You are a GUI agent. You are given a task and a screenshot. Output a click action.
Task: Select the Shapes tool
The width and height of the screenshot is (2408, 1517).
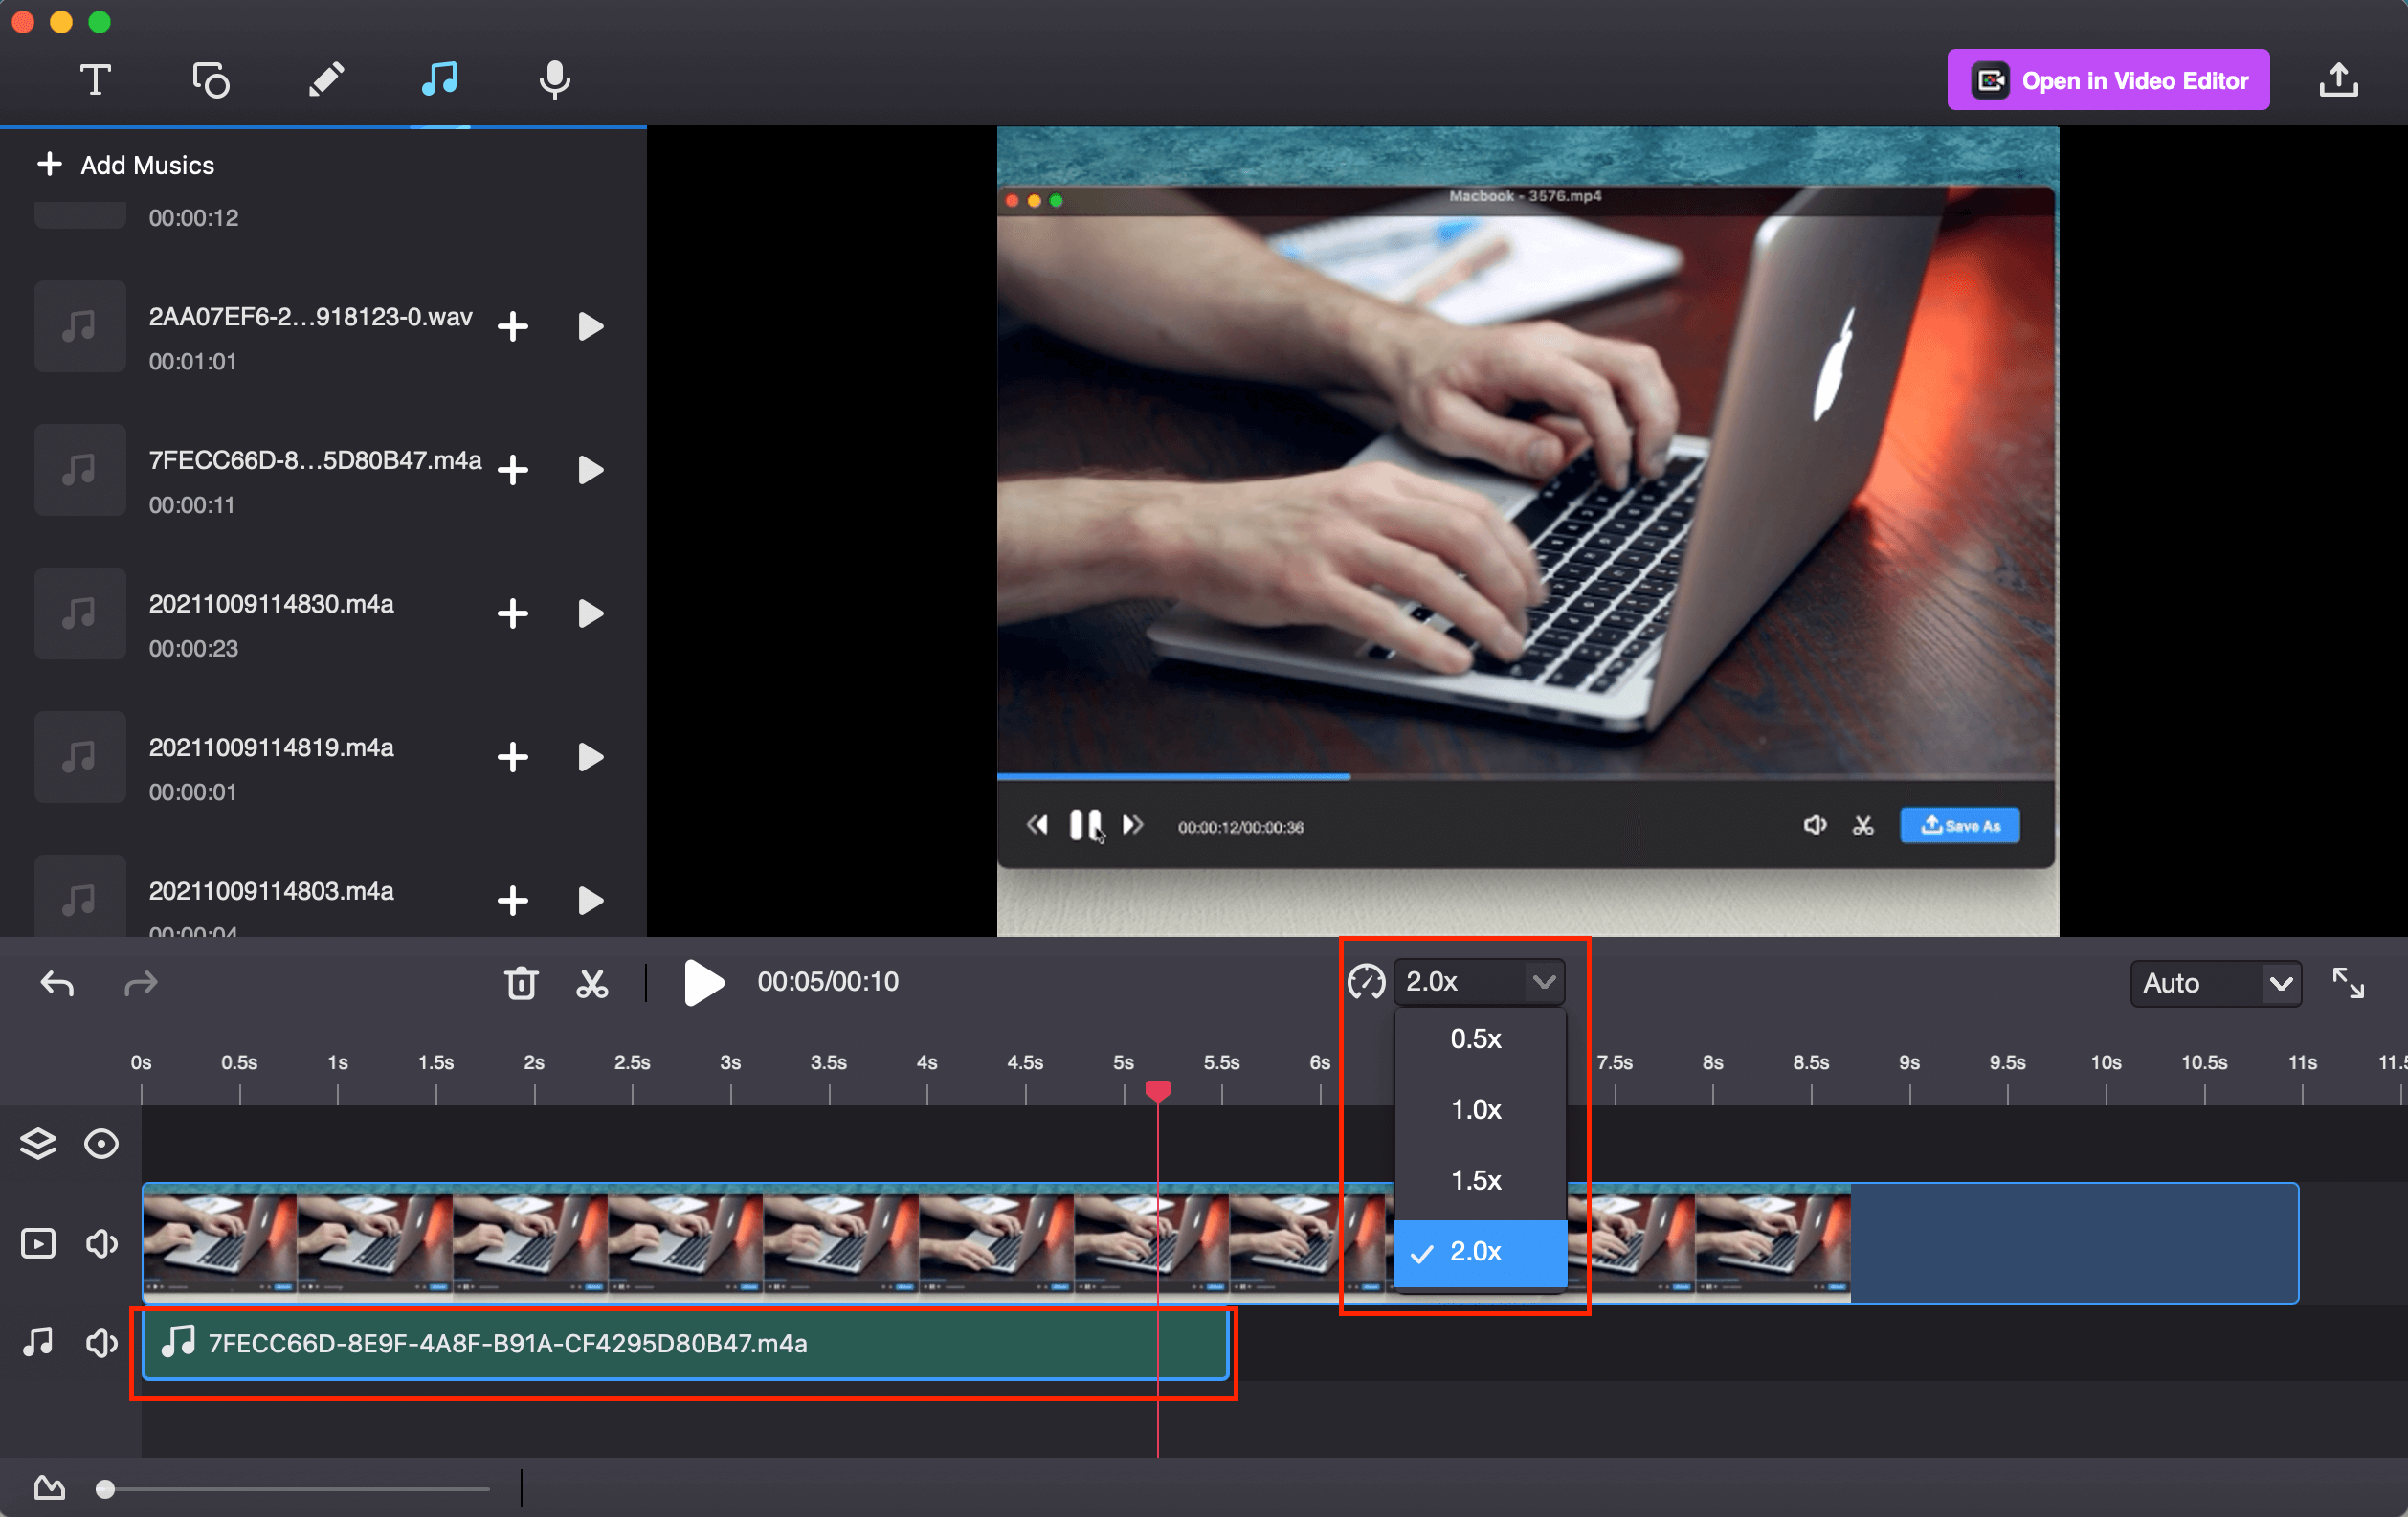(x=211, y=80)
